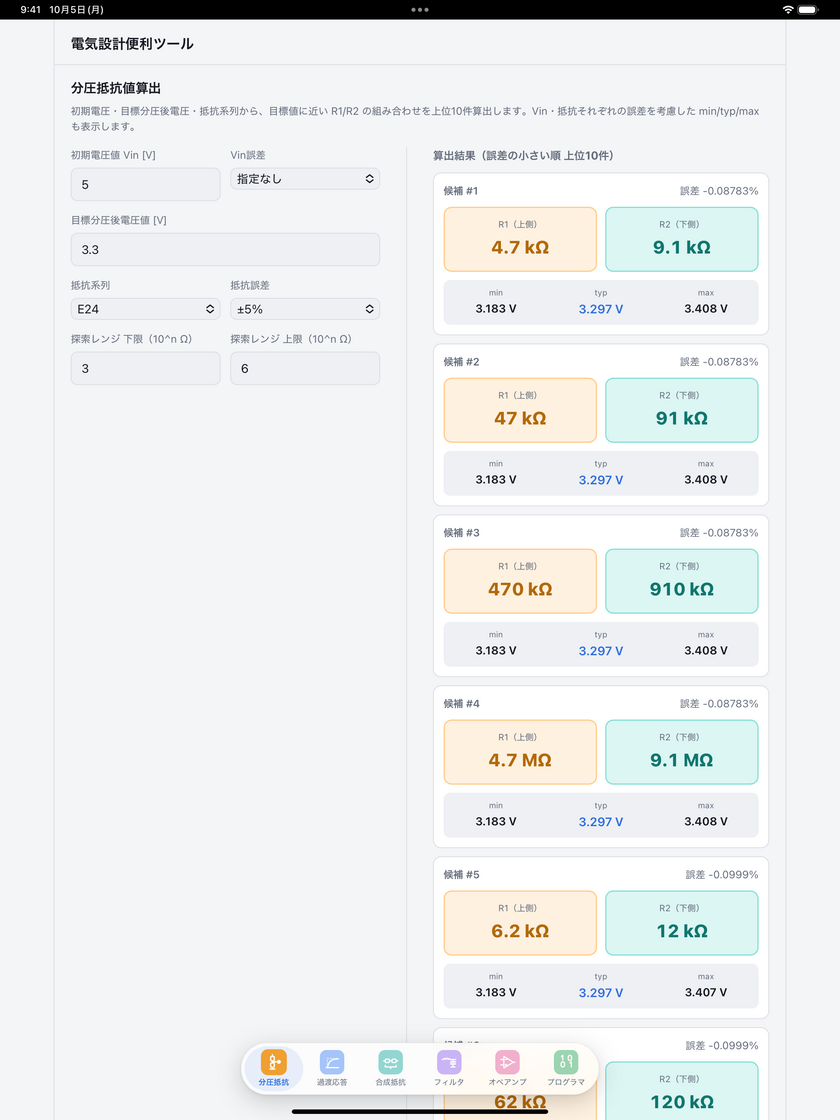Click the 分圧抵抗値算出 section heading
This screenshot has width=840, height=1120.
tap(116, 88)
